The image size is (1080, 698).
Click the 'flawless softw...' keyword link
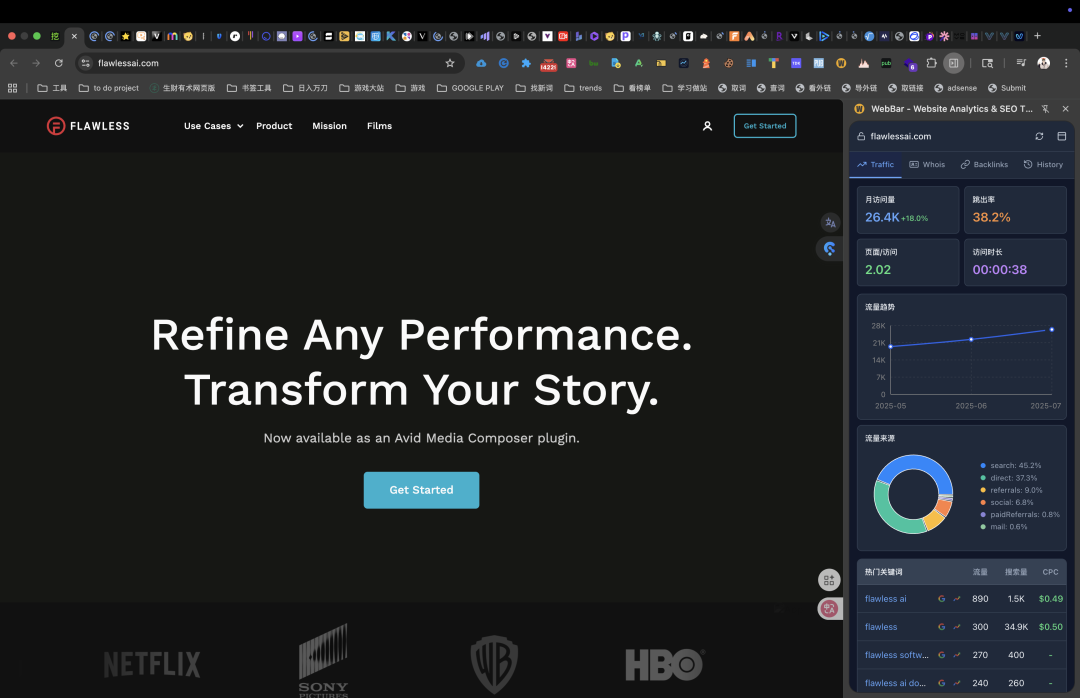(x=896, y=655)
